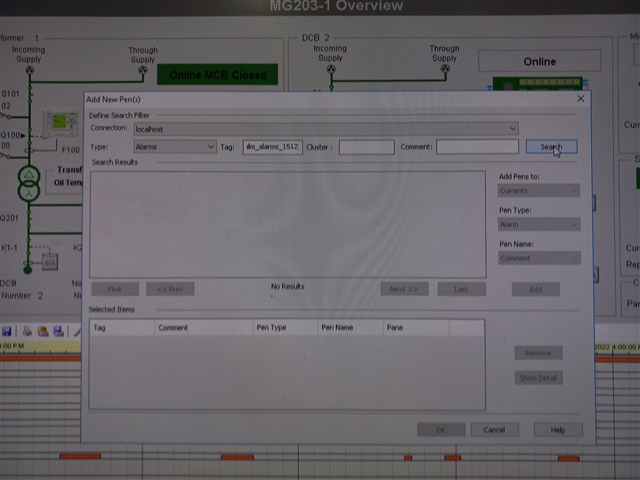Click the K1-1 relay device icon

pos(50,262)
